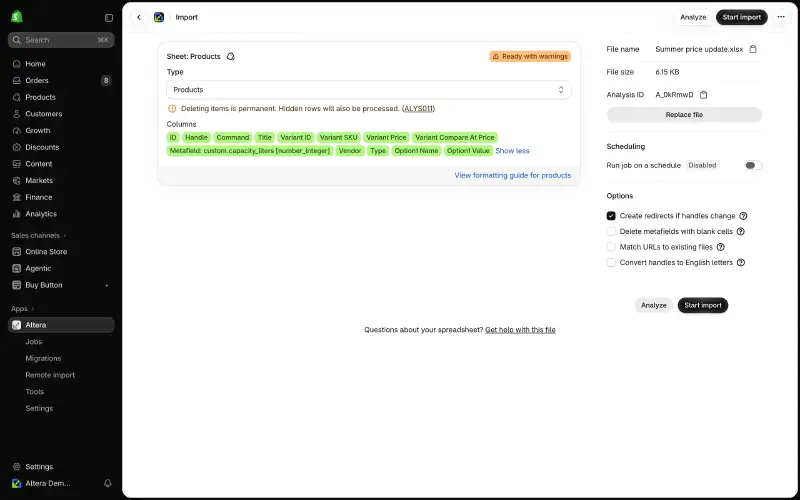Image resolution: width=800 pixels, height=500 pixels.
Task: Toggle the sidebar collapse icon
Action: (x=109, y=18)
